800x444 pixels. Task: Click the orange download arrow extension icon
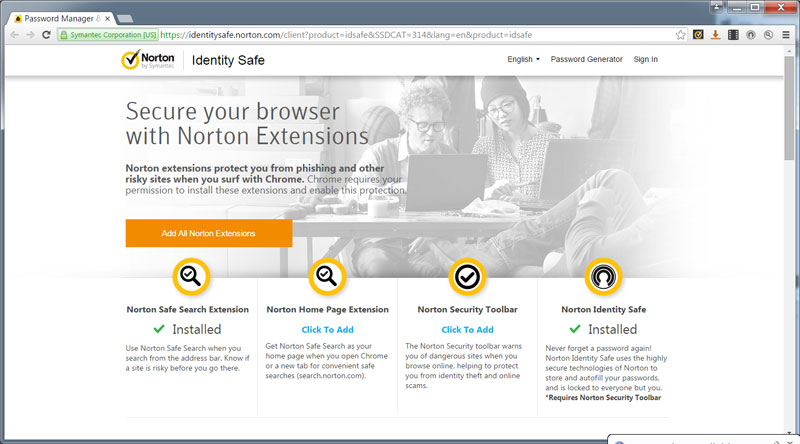click(x=715, y=35)
